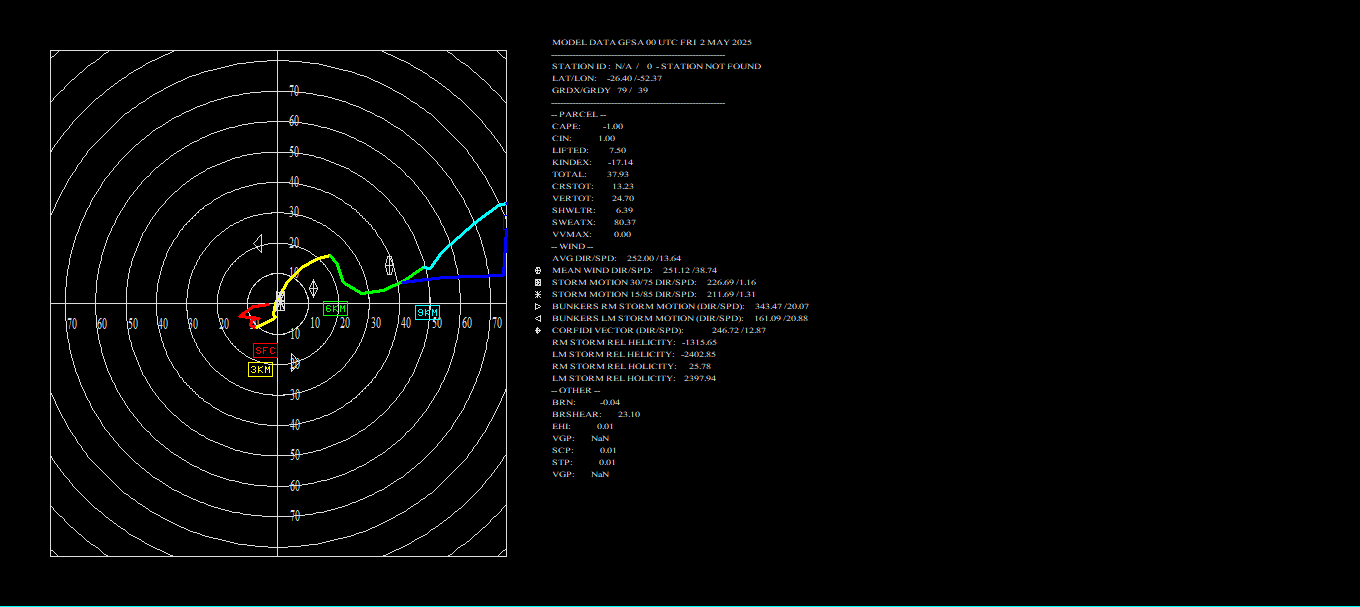The height and width of the screenshot is (607, 1360).
Task: Click the 'RM STORM REL HELICITY: -1315.65' row
Action: (634, 342)
